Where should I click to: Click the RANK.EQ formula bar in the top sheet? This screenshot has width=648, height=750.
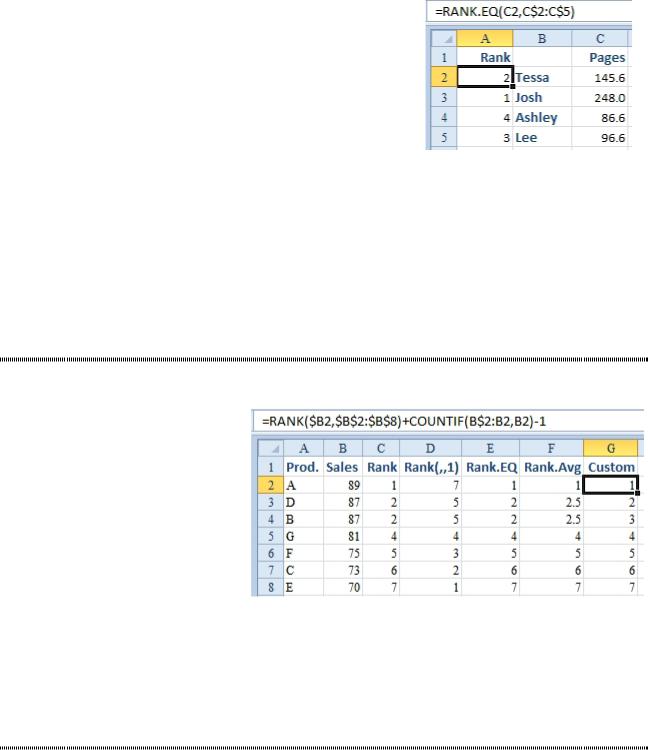click(529, 11)
